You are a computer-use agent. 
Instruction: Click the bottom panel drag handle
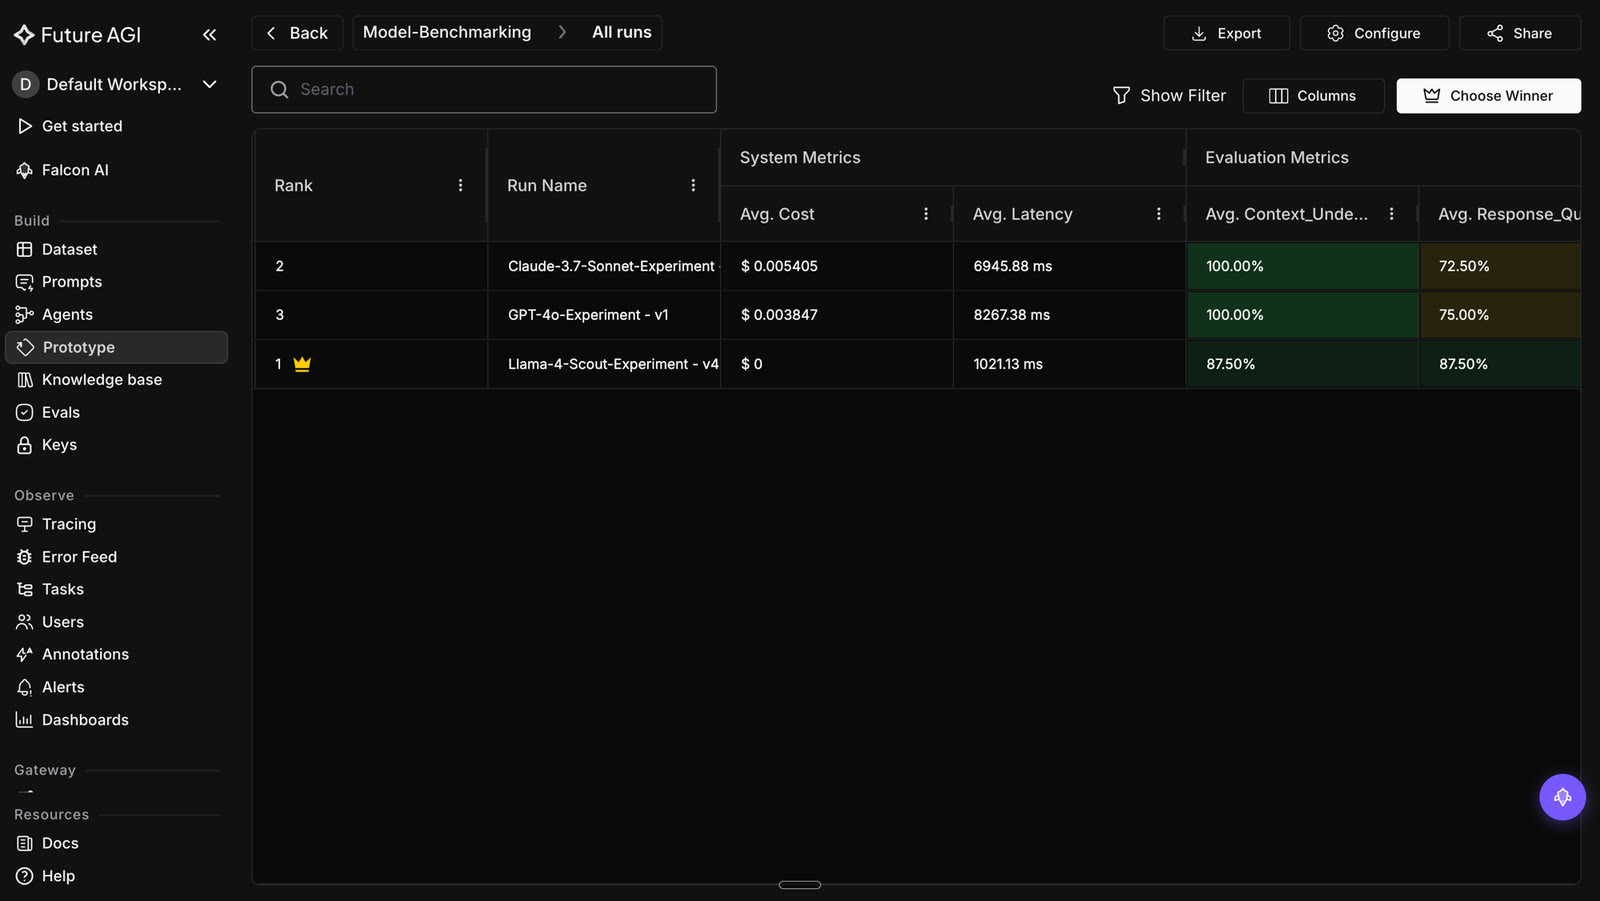coord(800,885)
